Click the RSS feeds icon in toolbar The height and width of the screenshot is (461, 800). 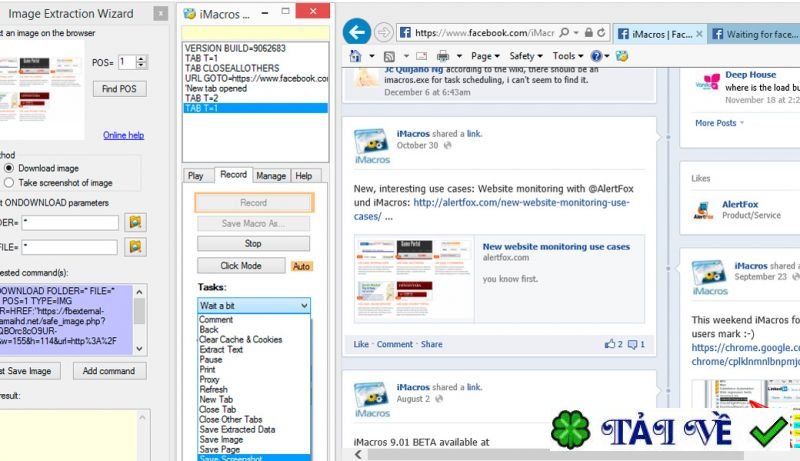point(389,56)
